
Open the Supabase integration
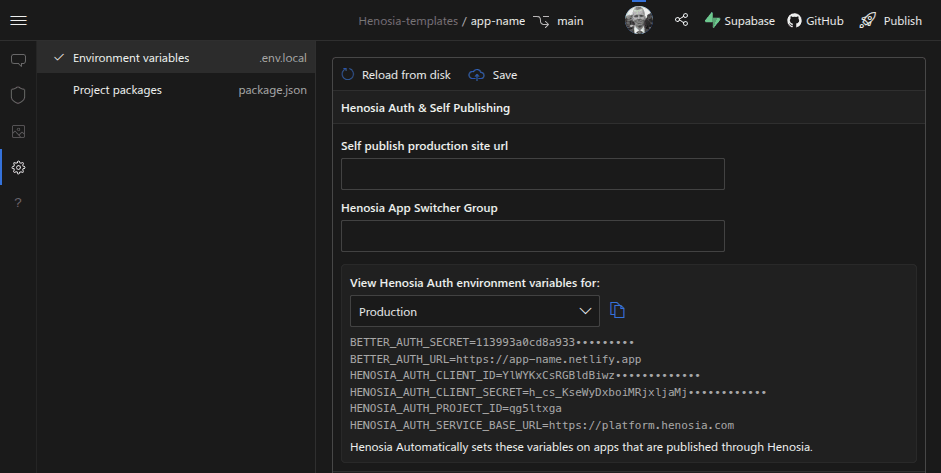pyautogui.click(x=739, y=21)
